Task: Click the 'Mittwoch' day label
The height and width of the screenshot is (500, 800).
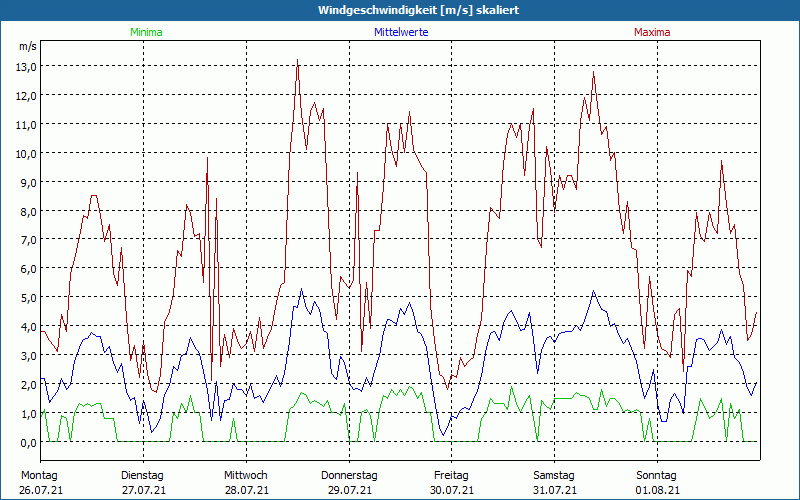Action: tap(245, 476)
